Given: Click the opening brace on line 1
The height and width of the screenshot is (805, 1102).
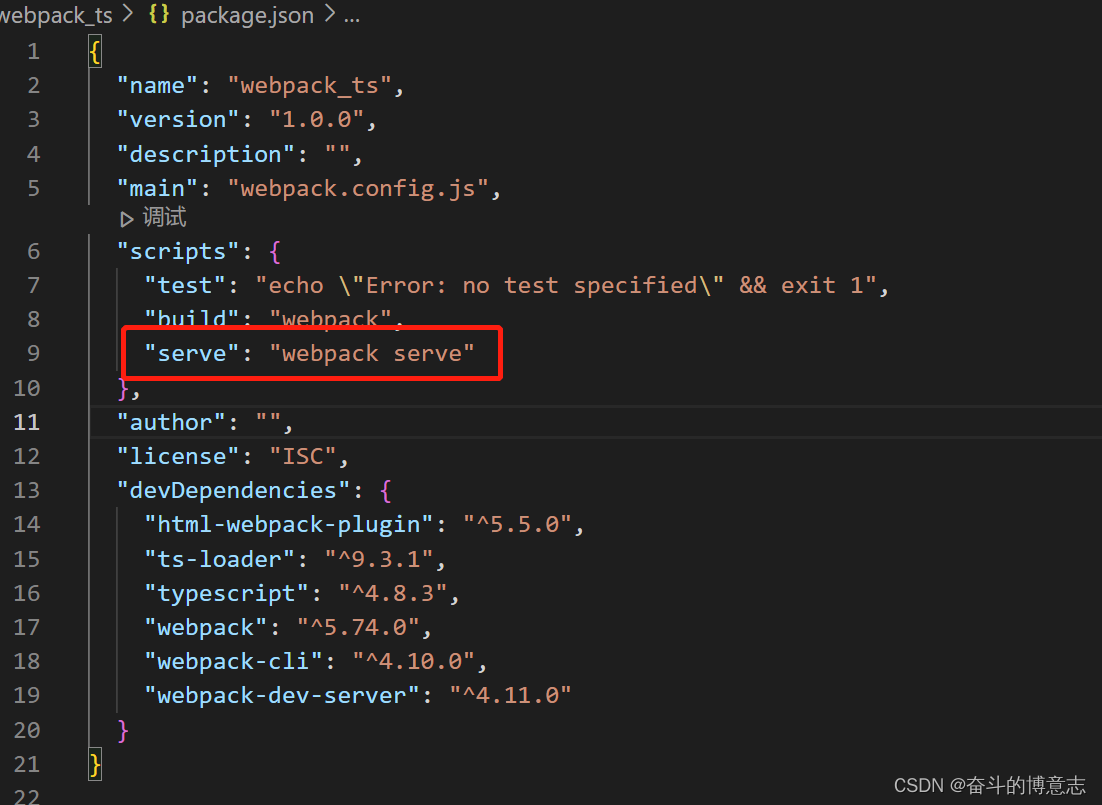Looking at the screenshot, I should (x=93, y=50).
